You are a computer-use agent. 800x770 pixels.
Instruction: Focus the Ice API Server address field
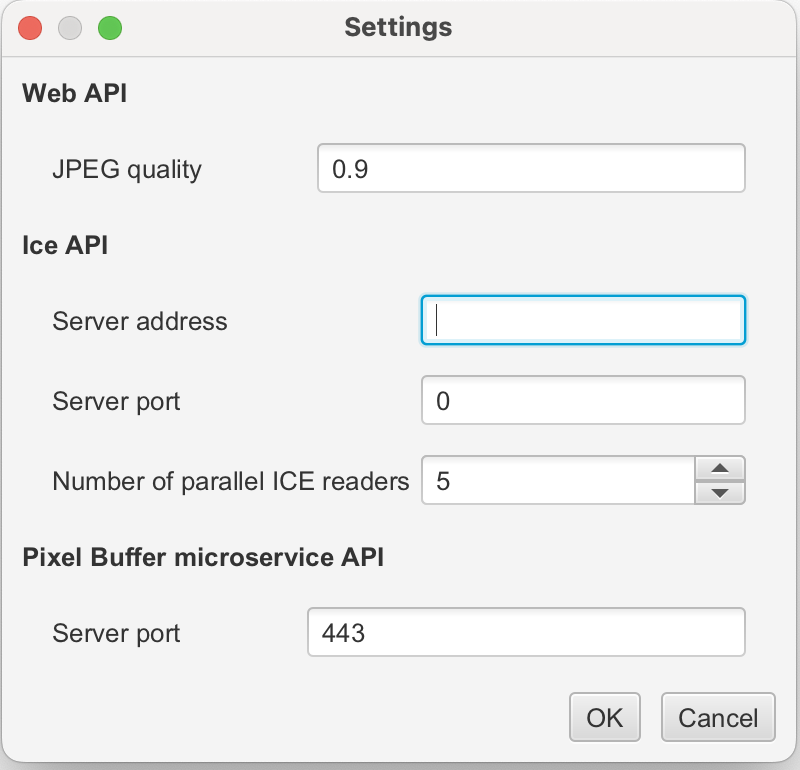click(x=583, y=320)
